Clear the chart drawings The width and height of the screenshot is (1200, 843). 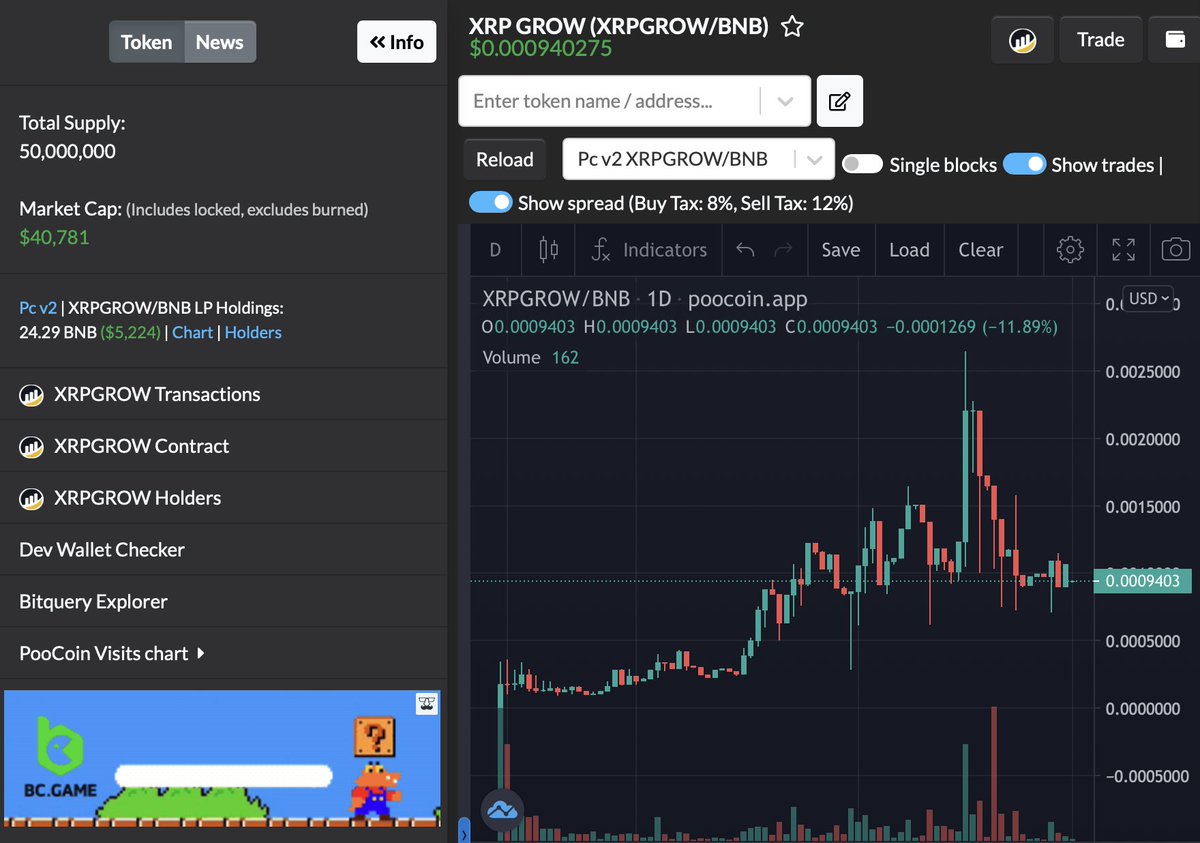coord(980,250)
